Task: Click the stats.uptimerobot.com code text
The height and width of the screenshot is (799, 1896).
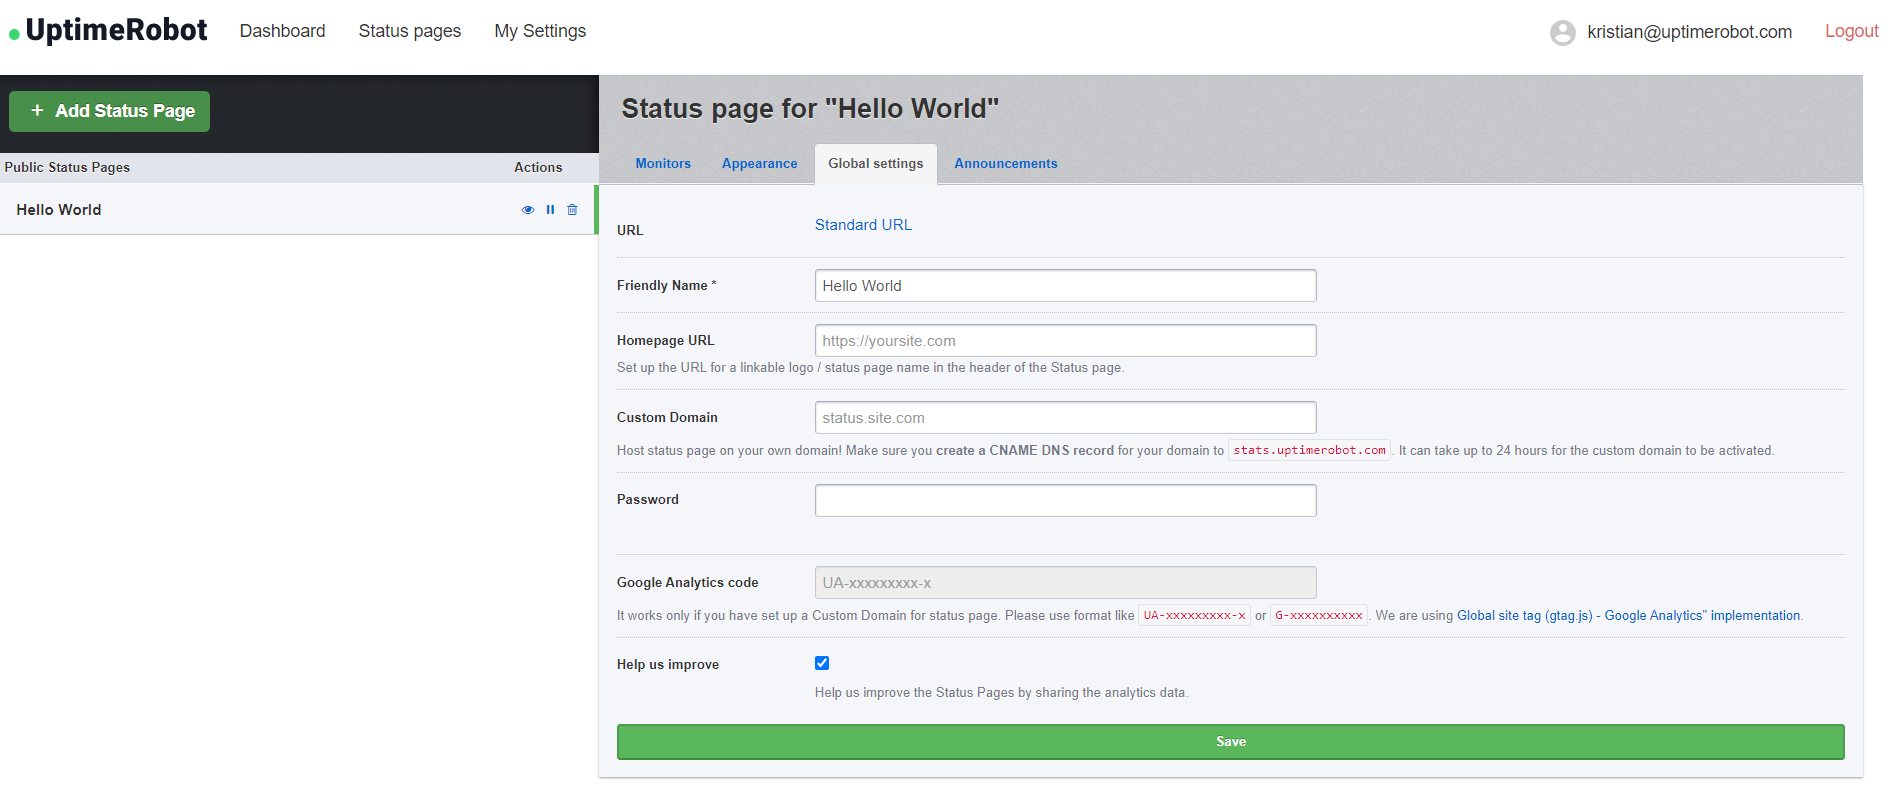Action: (x=1309, y=451)
